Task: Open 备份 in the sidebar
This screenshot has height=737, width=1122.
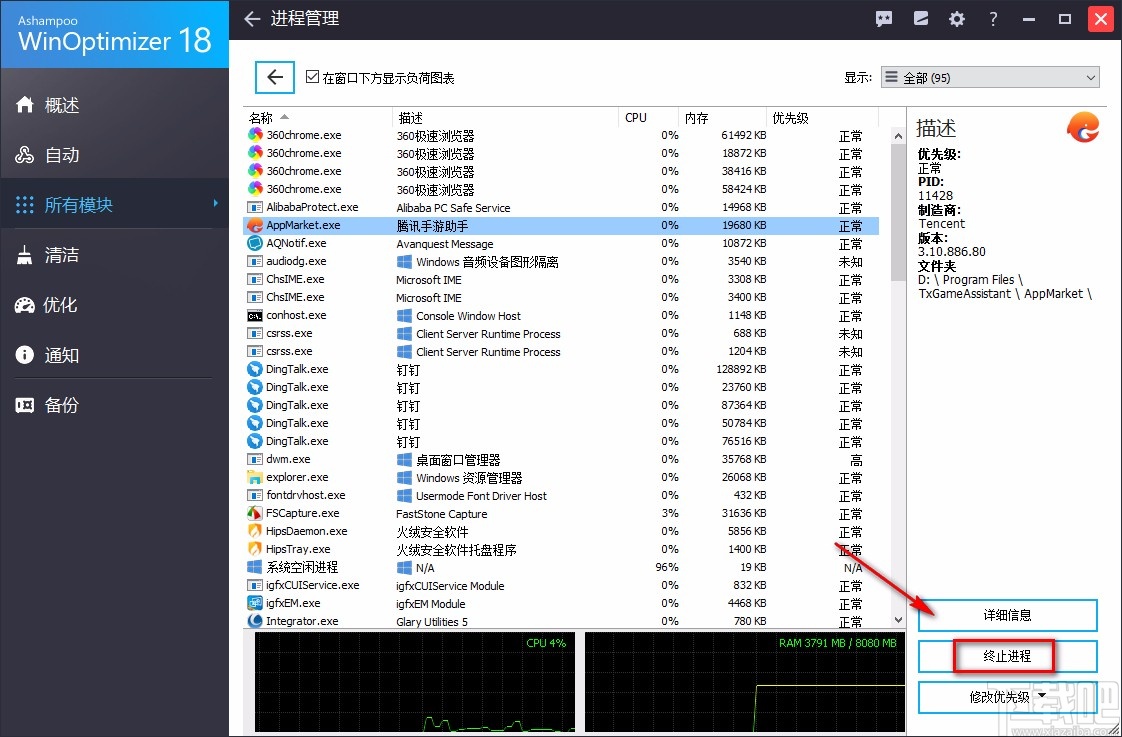Action: 114,406
